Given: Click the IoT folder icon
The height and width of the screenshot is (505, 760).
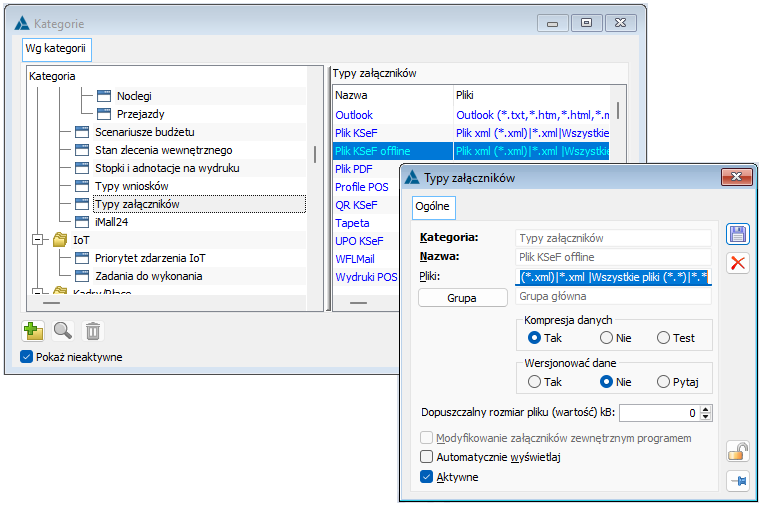Looking at the screenshot, I should tap(60, 240).
